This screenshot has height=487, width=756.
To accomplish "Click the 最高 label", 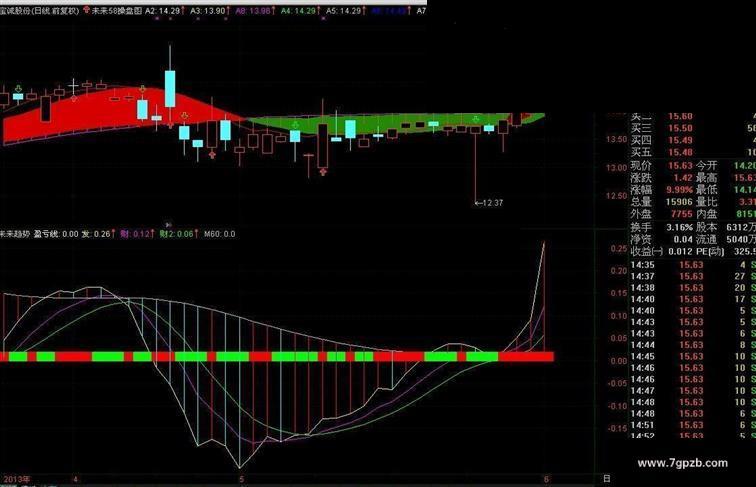I will pos(706,178).
